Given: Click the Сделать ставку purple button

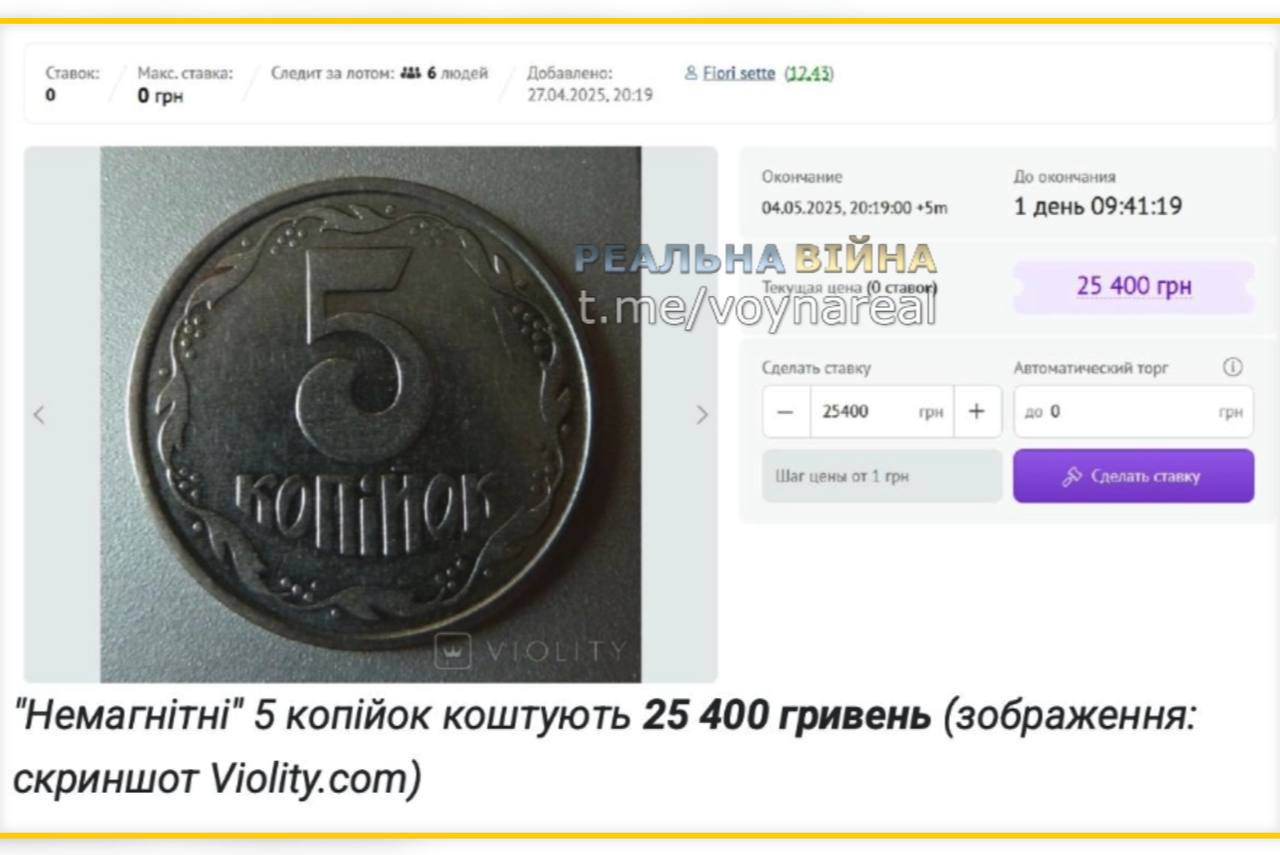Looking at the screenshot, I should coord(1133,476).
